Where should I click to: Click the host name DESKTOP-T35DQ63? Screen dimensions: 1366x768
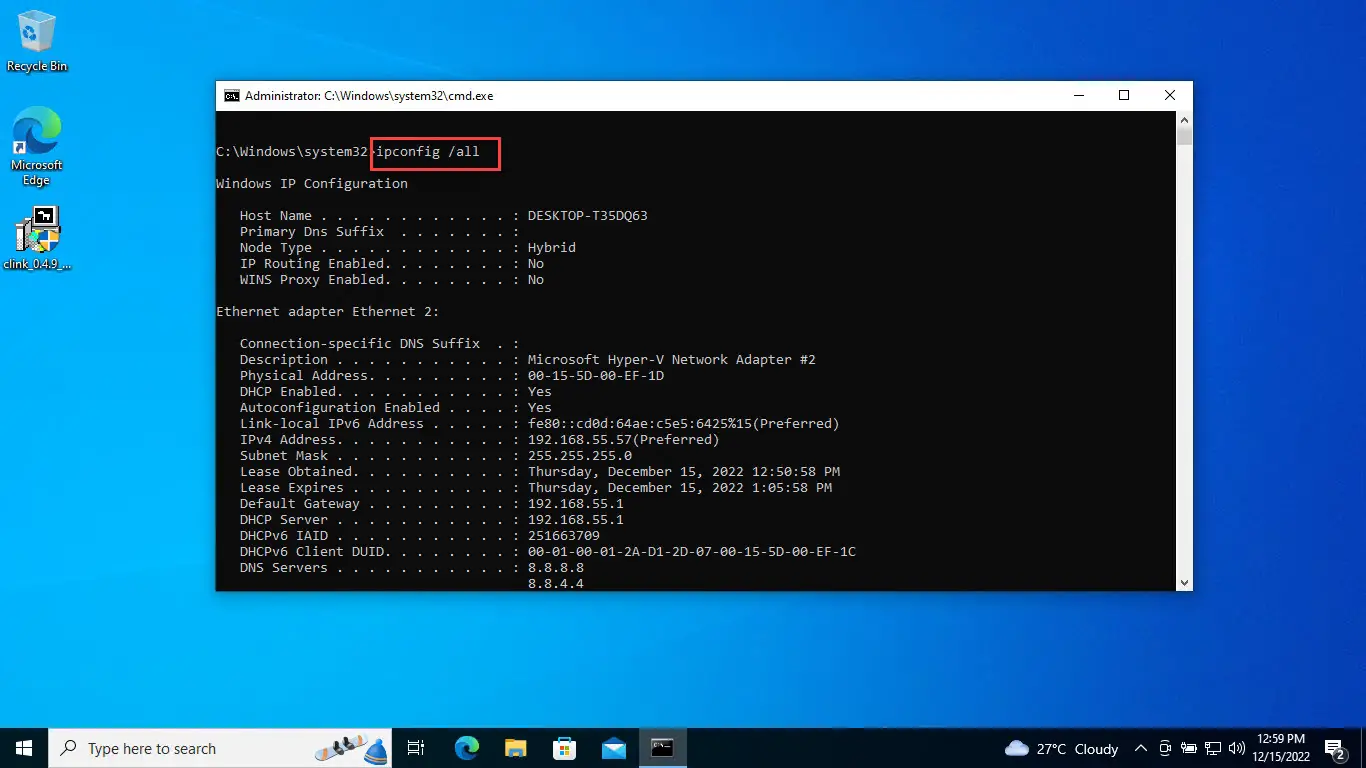point(587,216)
